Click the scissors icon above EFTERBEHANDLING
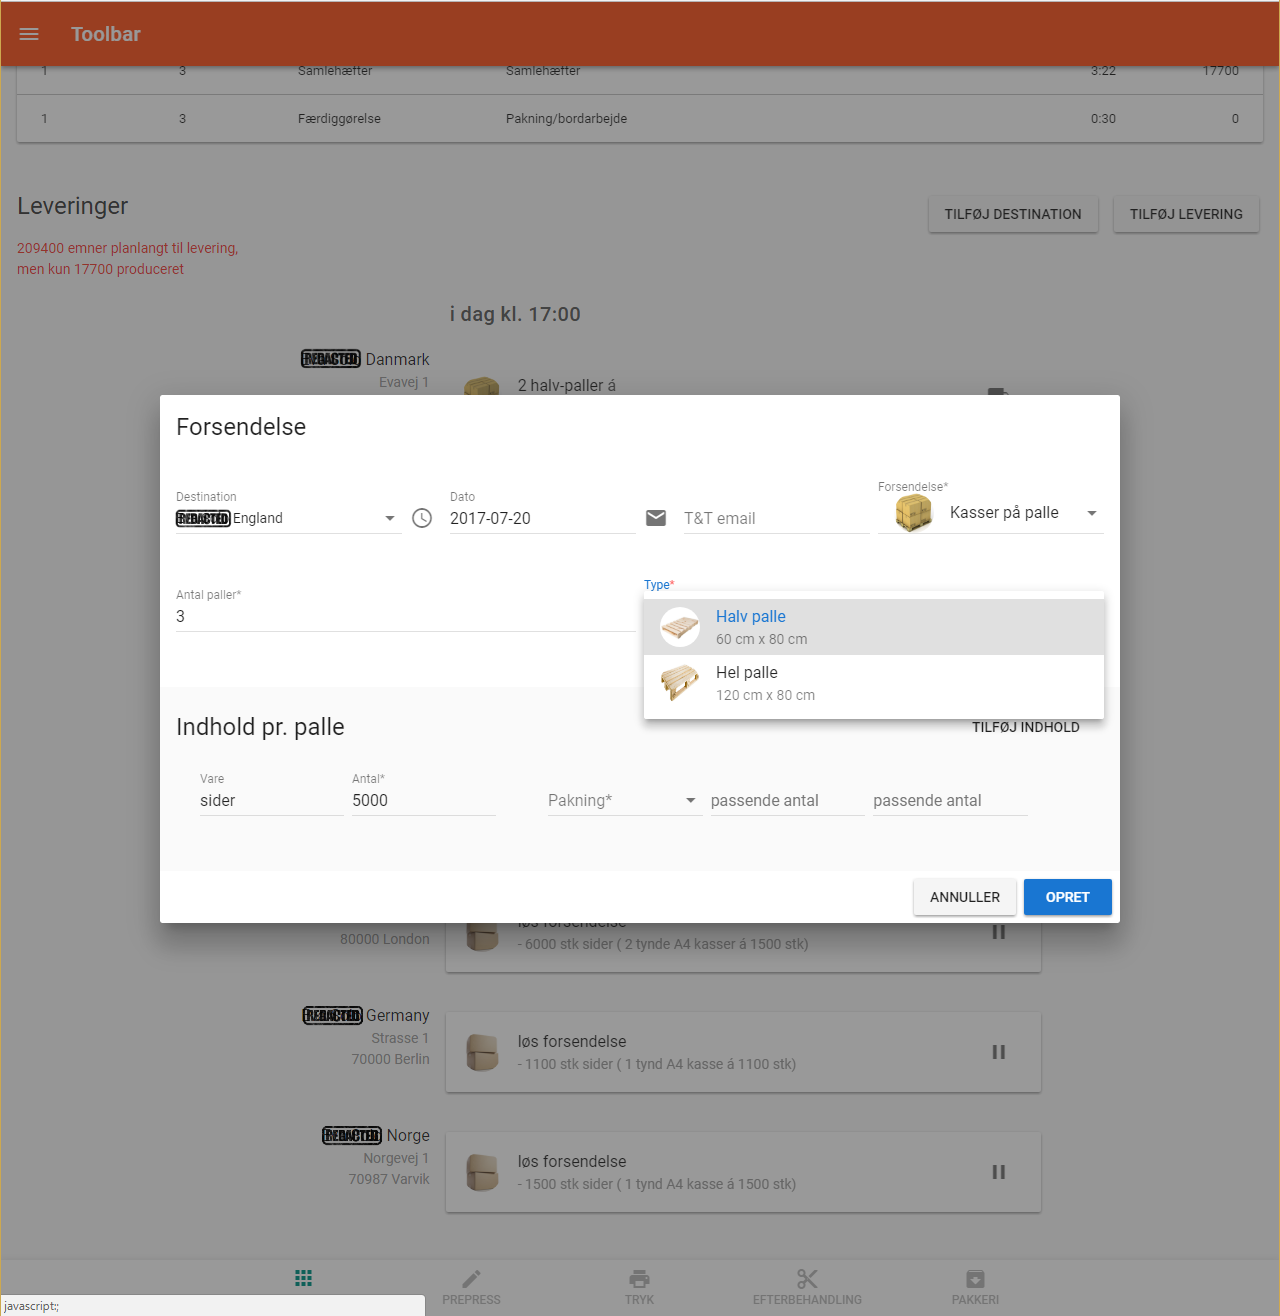 pos(807,1278)
